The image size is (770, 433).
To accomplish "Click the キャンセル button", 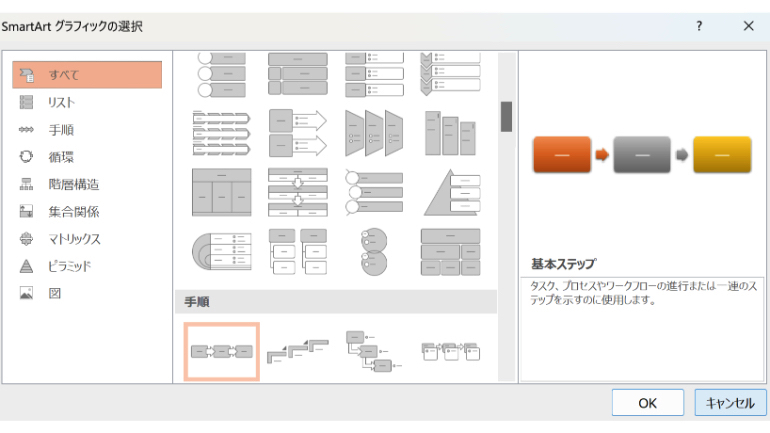I will 730,403.
